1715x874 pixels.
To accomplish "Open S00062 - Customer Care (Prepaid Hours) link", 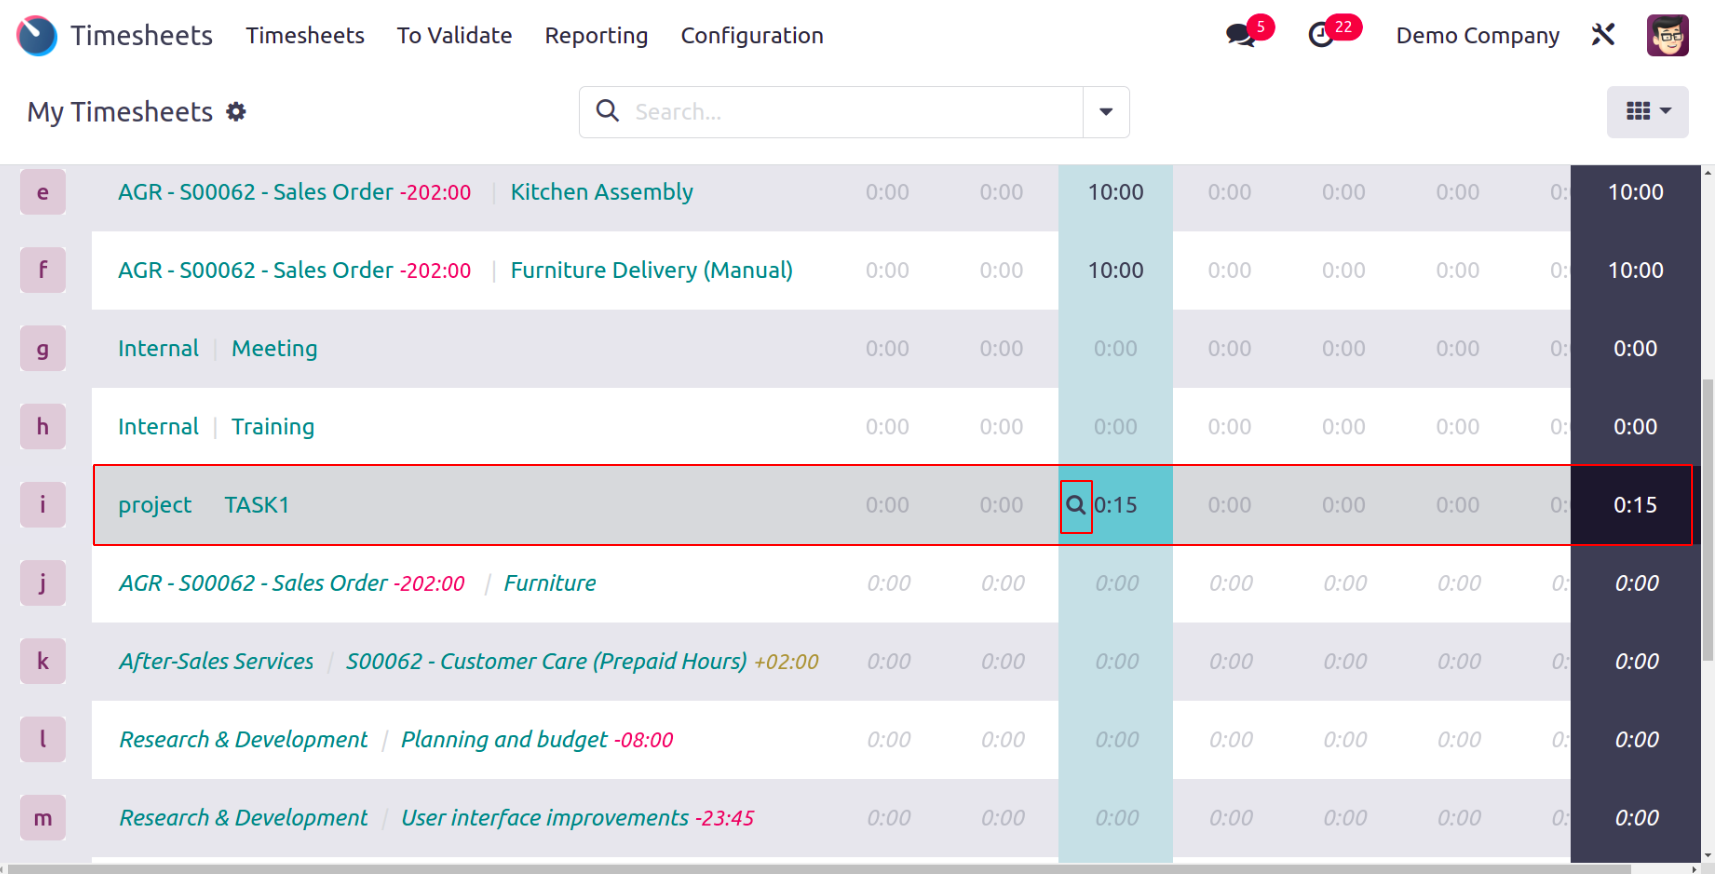I will (546, 661).
